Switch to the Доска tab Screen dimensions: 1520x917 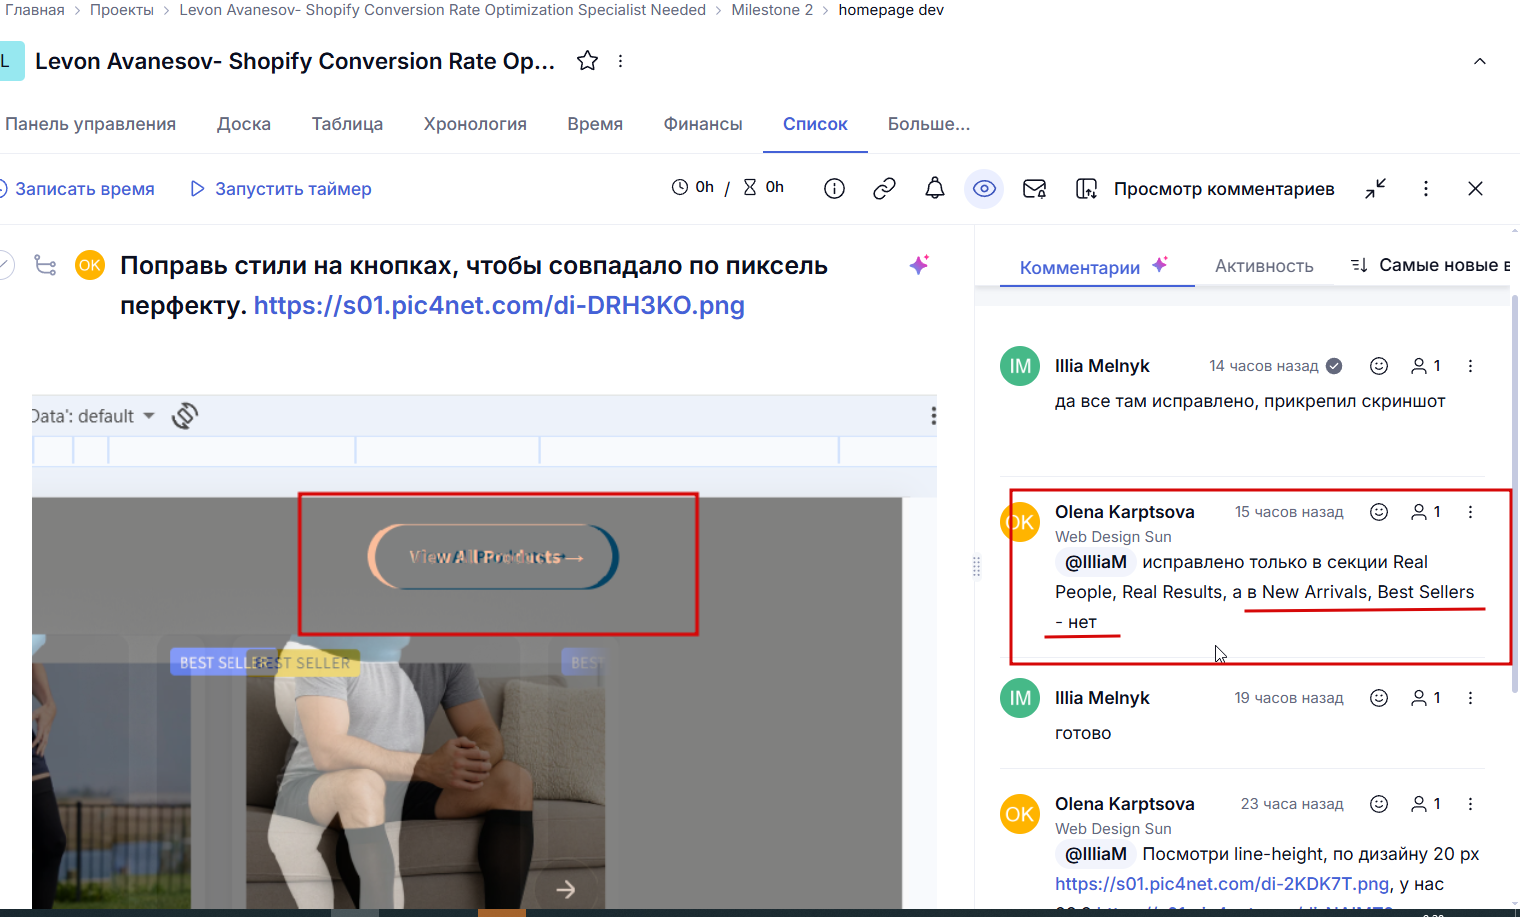pos(244,124)
